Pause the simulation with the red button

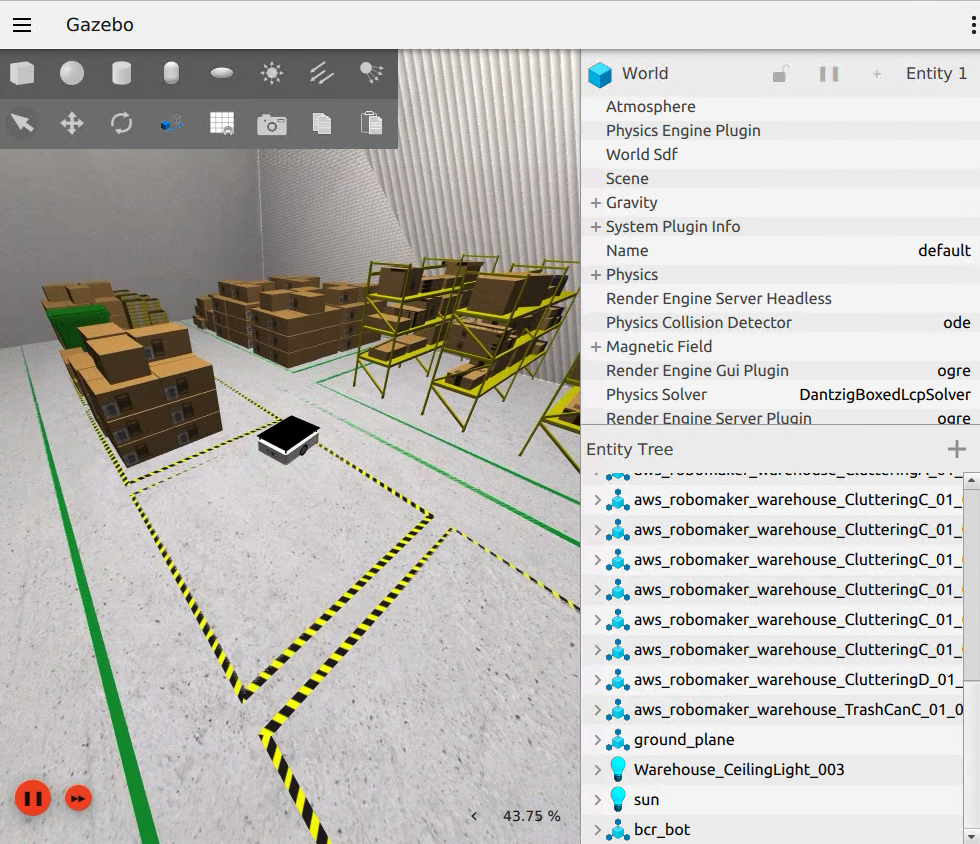(32, 798)
